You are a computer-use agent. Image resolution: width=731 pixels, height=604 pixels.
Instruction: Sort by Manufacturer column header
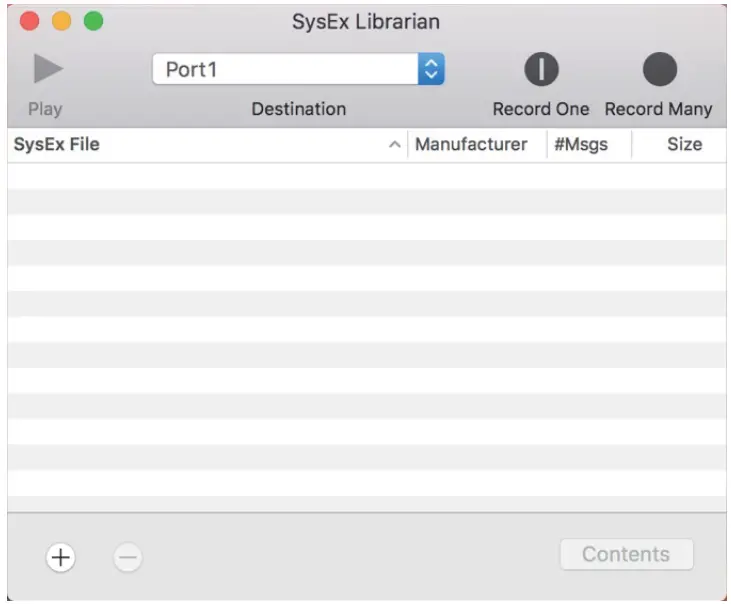(x=477, y=144)
